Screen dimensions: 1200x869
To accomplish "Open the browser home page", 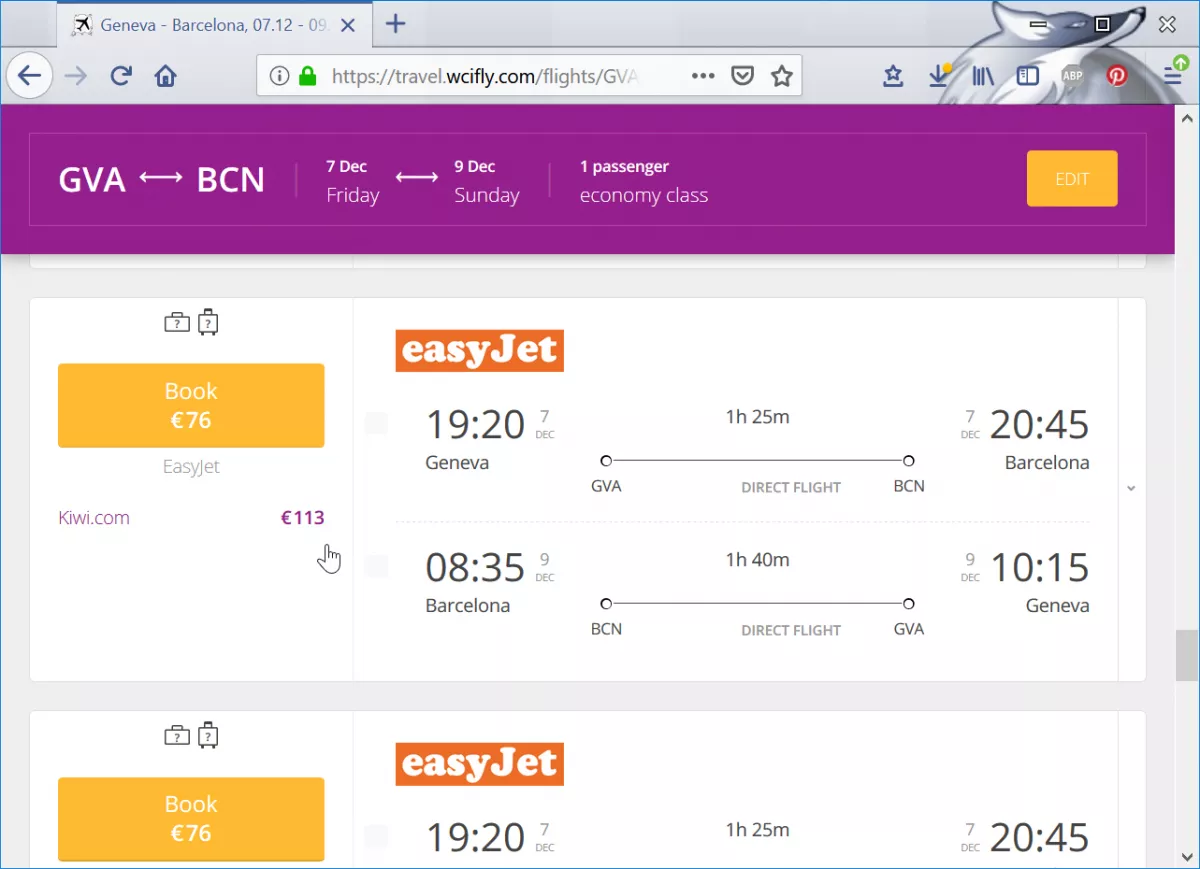I will pos(166,76).
